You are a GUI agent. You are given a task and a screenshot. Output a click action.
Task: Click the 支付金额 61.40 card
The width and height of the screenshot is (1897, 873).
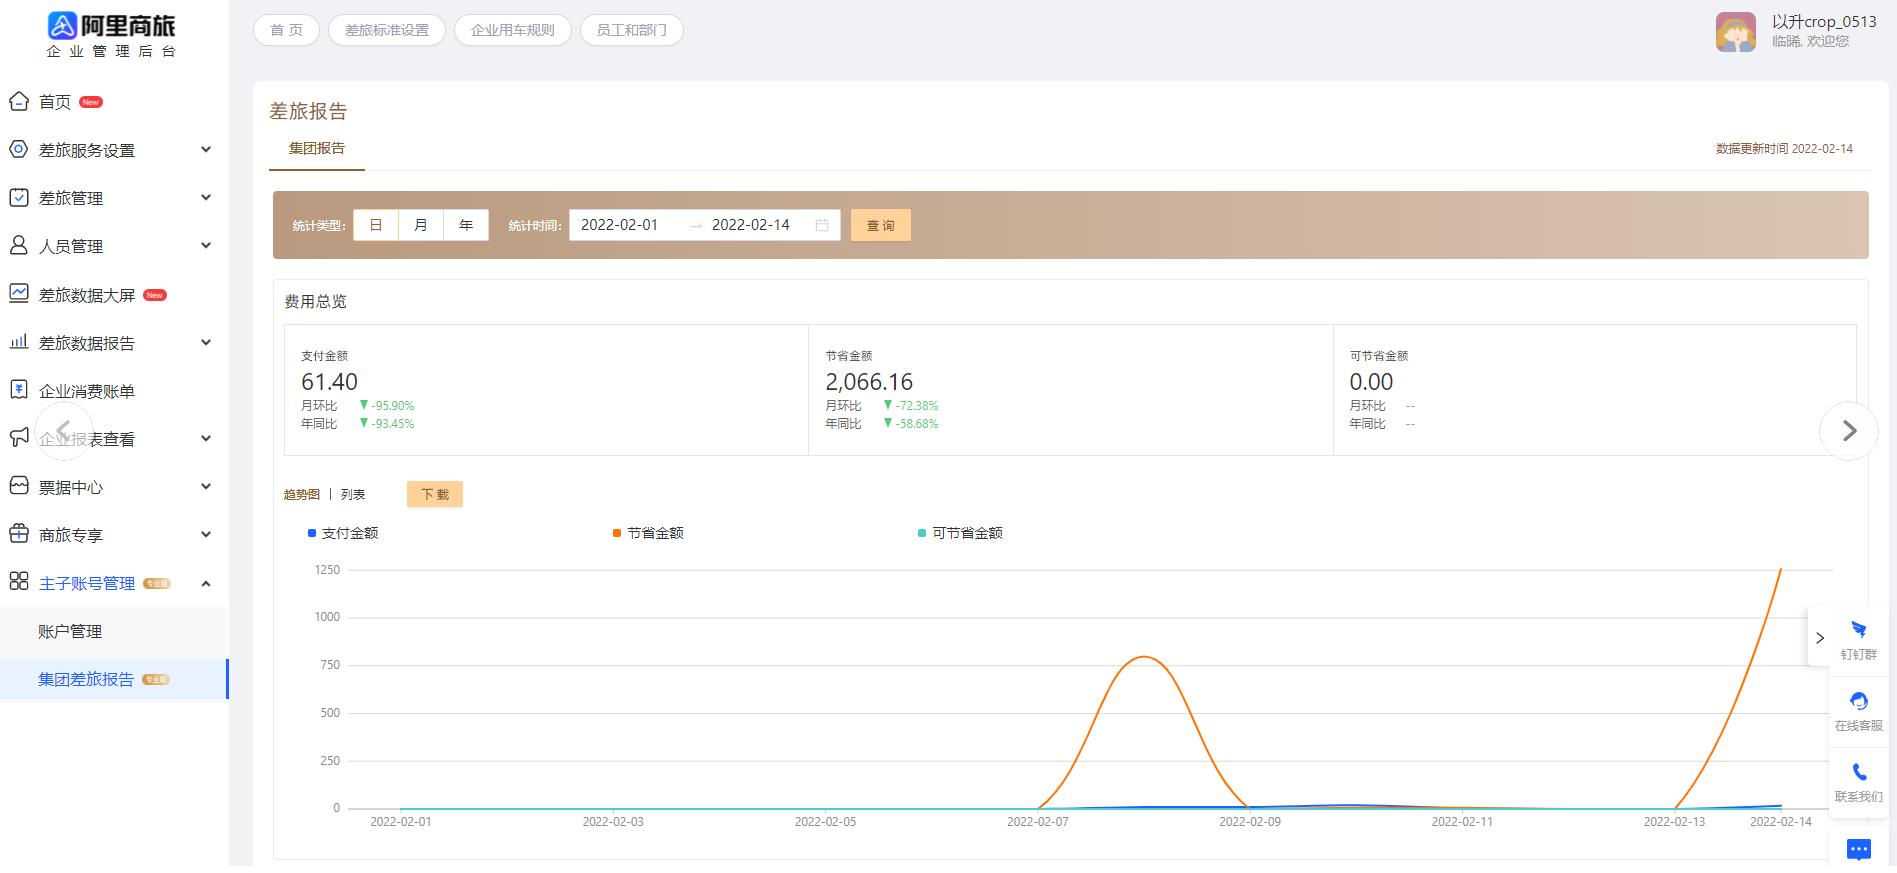click(x=546, y=390)
